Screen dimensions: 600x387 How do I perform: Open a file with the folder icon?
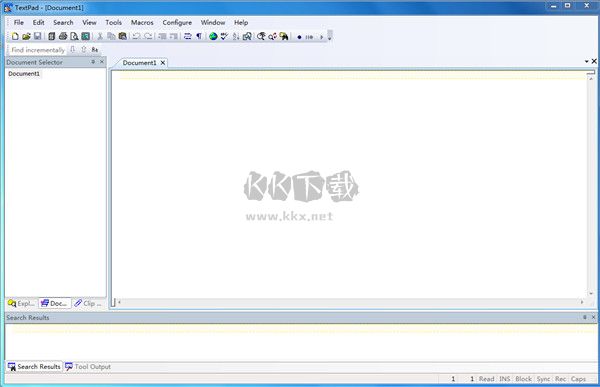(x=26, y=36)
